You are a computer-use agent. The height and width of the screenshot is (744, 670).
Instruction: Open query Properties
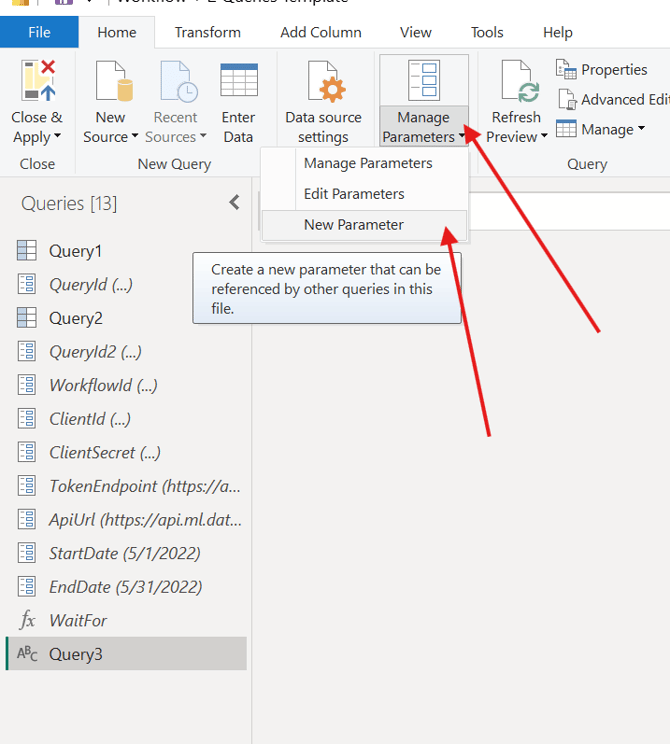[x=602, y=70]
